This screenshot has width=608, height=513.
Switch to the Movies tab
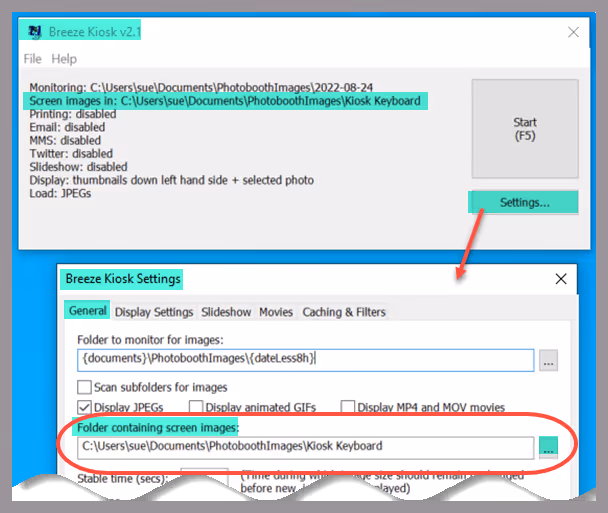[276, 312]
